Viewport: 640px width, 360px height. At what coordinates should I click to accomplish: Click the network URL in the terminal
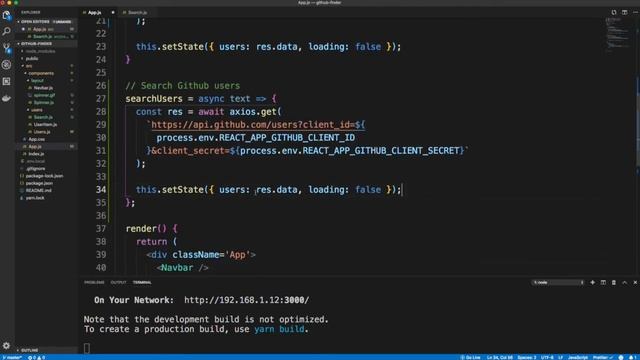coord(247,300)
